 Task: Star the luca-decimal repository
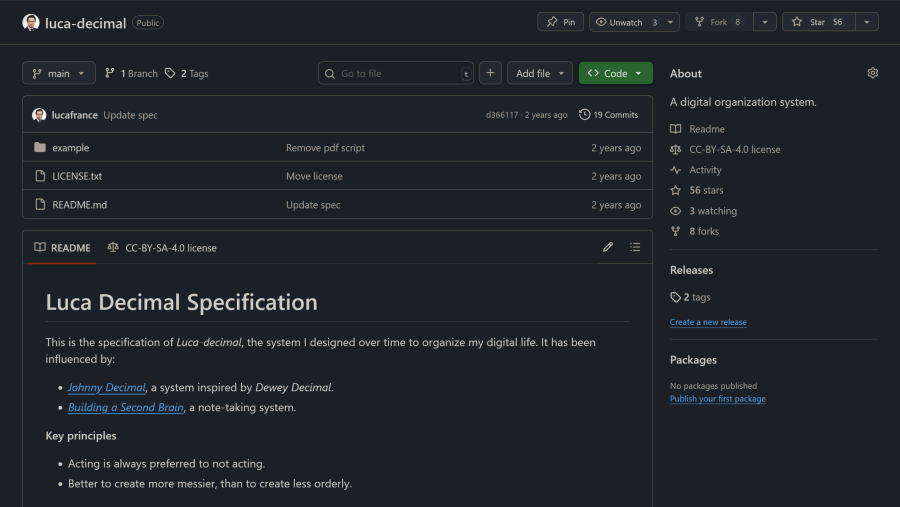(x=818, y=22)
